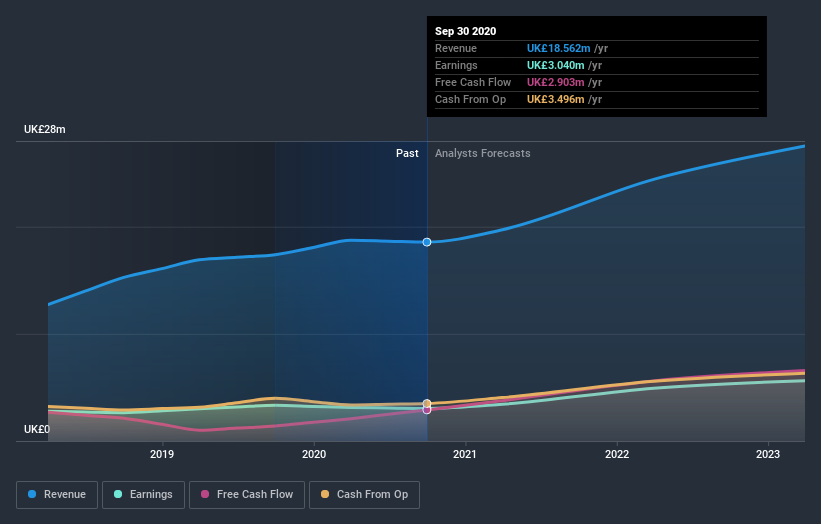Click the Analysts Forecasts label

pyautogui.click(x=482, y=153)
